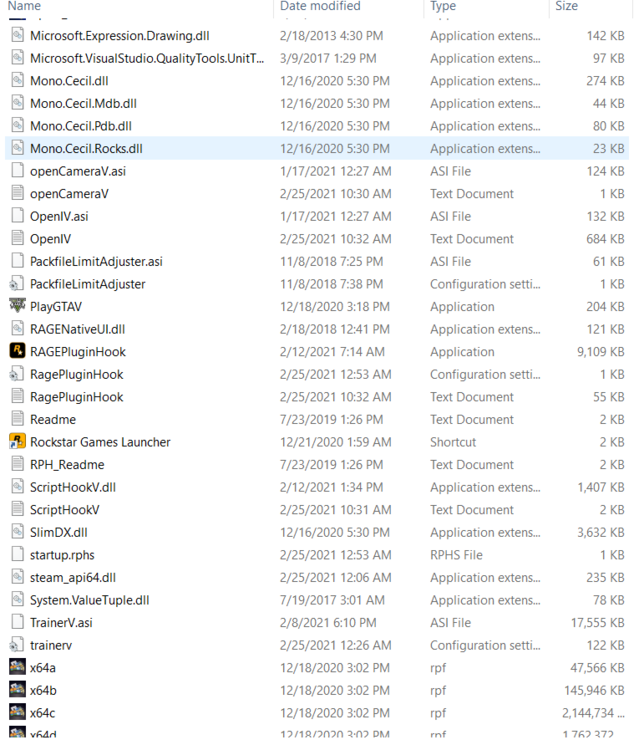Click the 47,566 KB size value
Screen dimensions: 639x750
[x=597, y=668]
